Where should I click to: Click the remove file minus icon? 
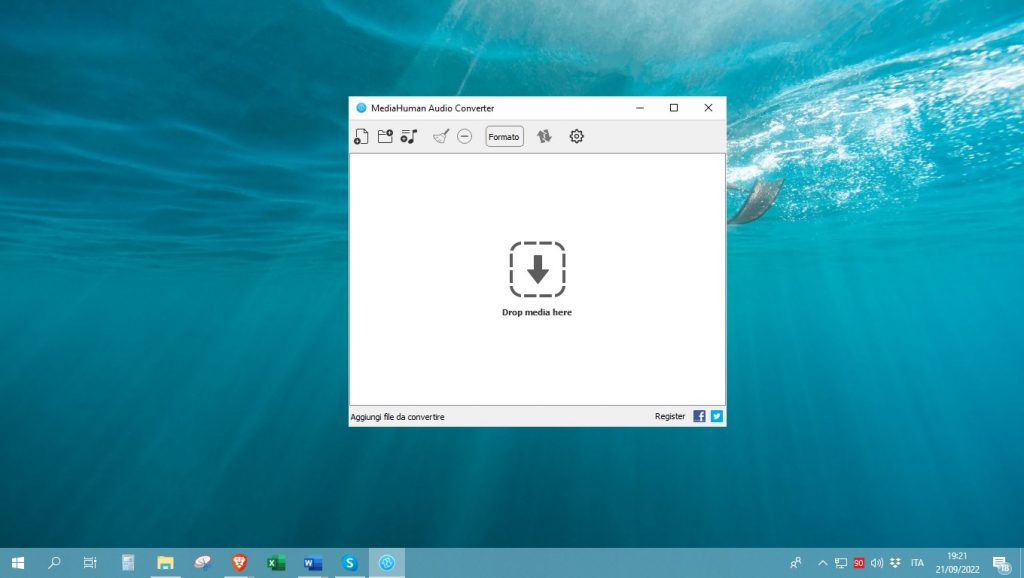464,136
